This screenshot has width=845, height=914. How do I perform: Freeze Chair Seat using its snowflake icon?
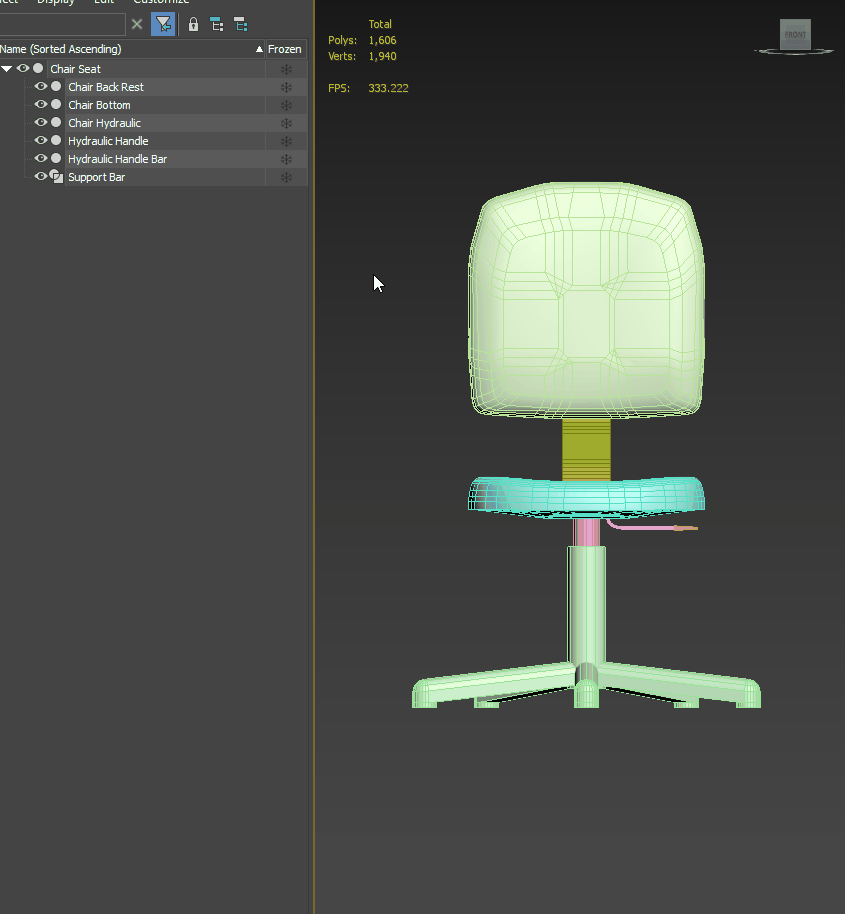pyautogui.click(x=288, y=68)
